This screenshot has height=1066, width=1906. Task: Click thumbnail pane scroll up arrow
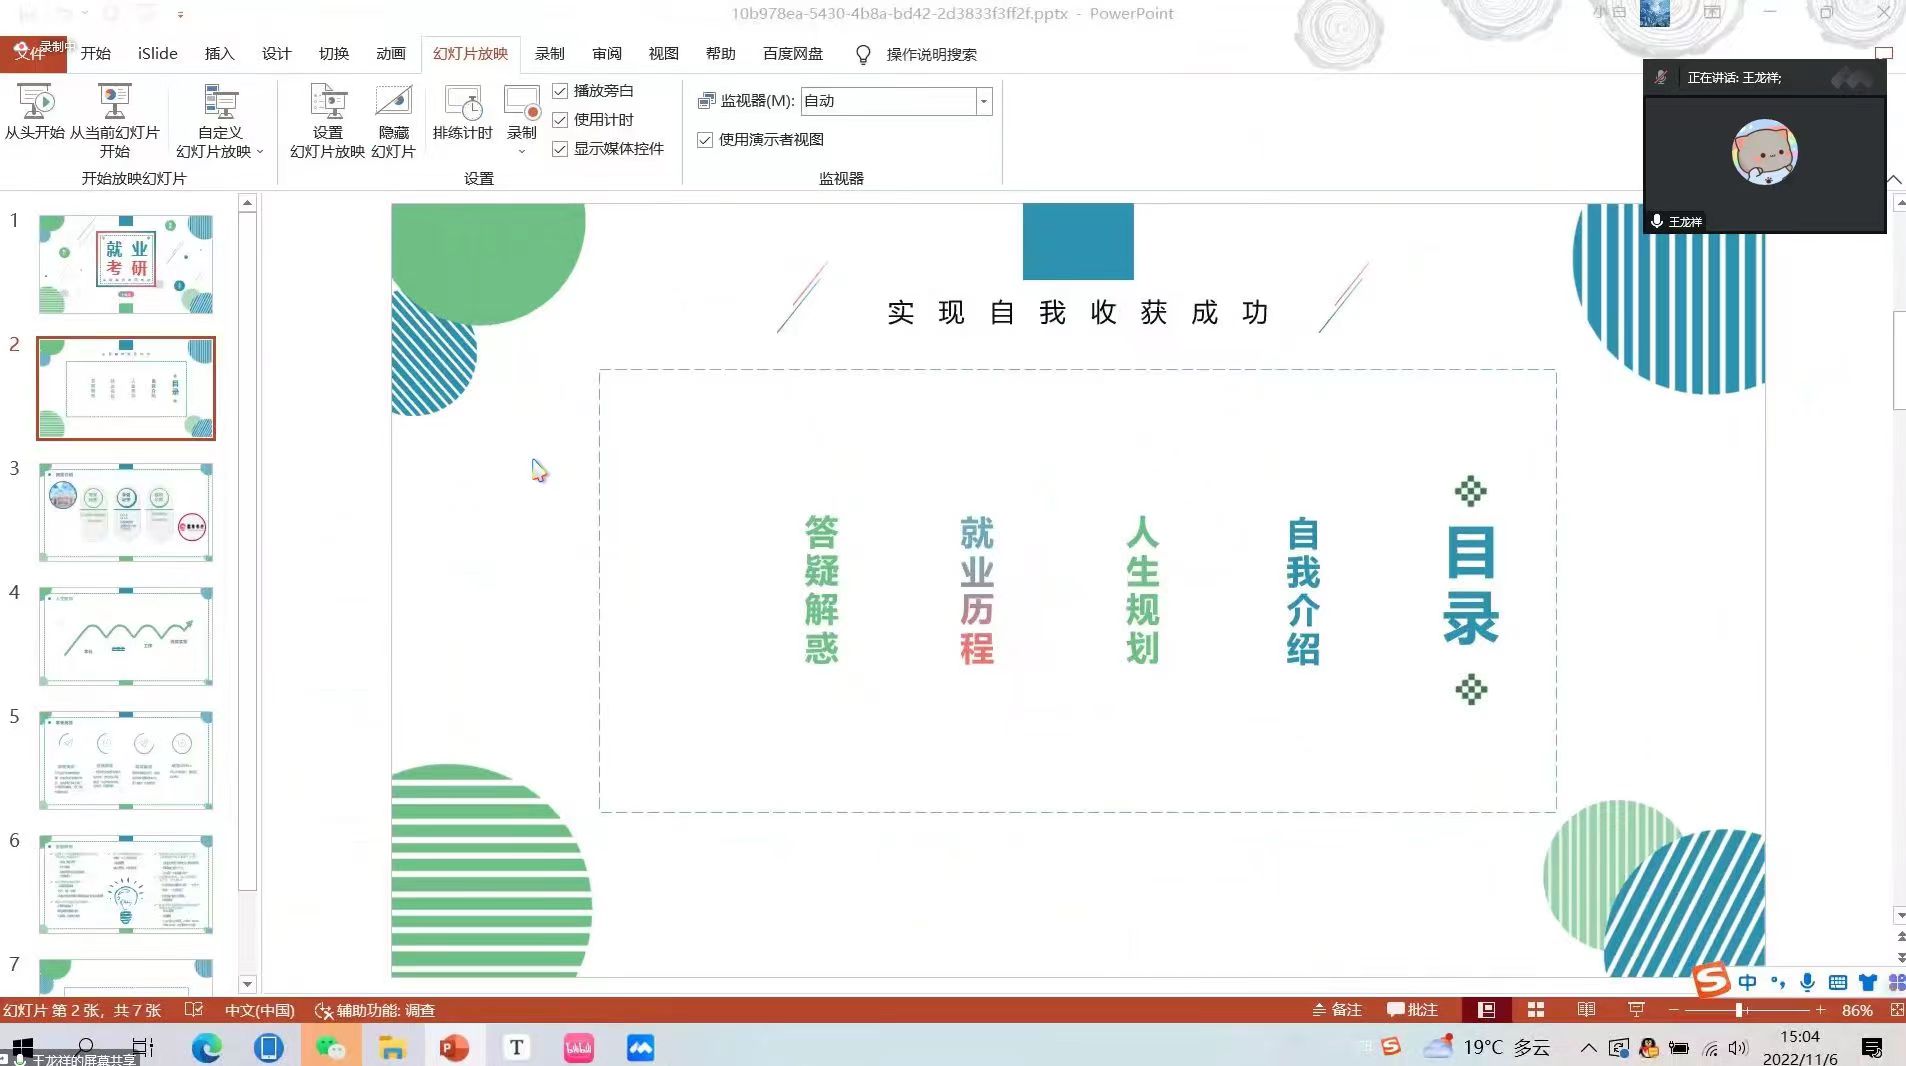coord(248,203)
